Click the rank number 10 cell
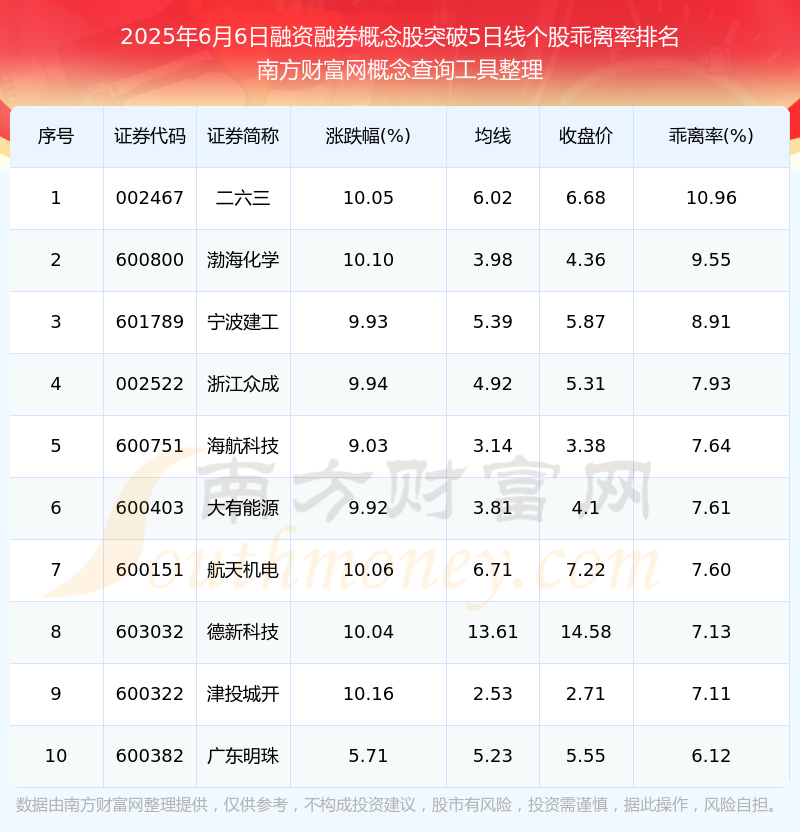The image size is (800, 832). (x=56, y=756)
